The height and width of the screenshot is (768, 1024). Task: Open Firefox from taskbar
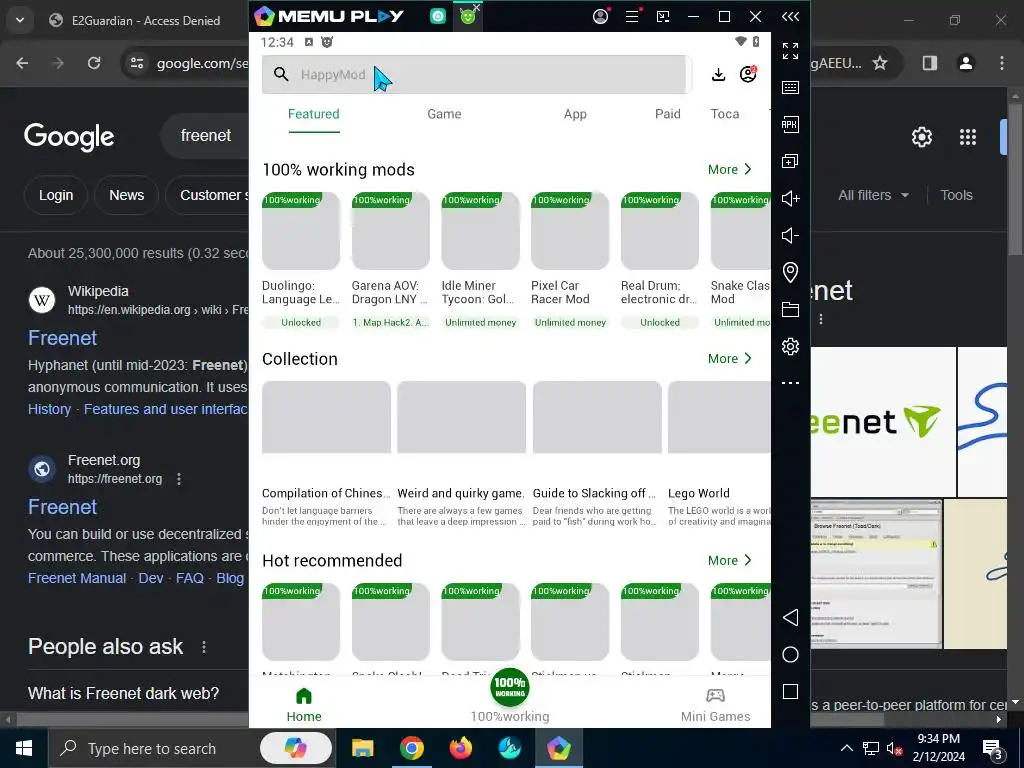(461, 748)
